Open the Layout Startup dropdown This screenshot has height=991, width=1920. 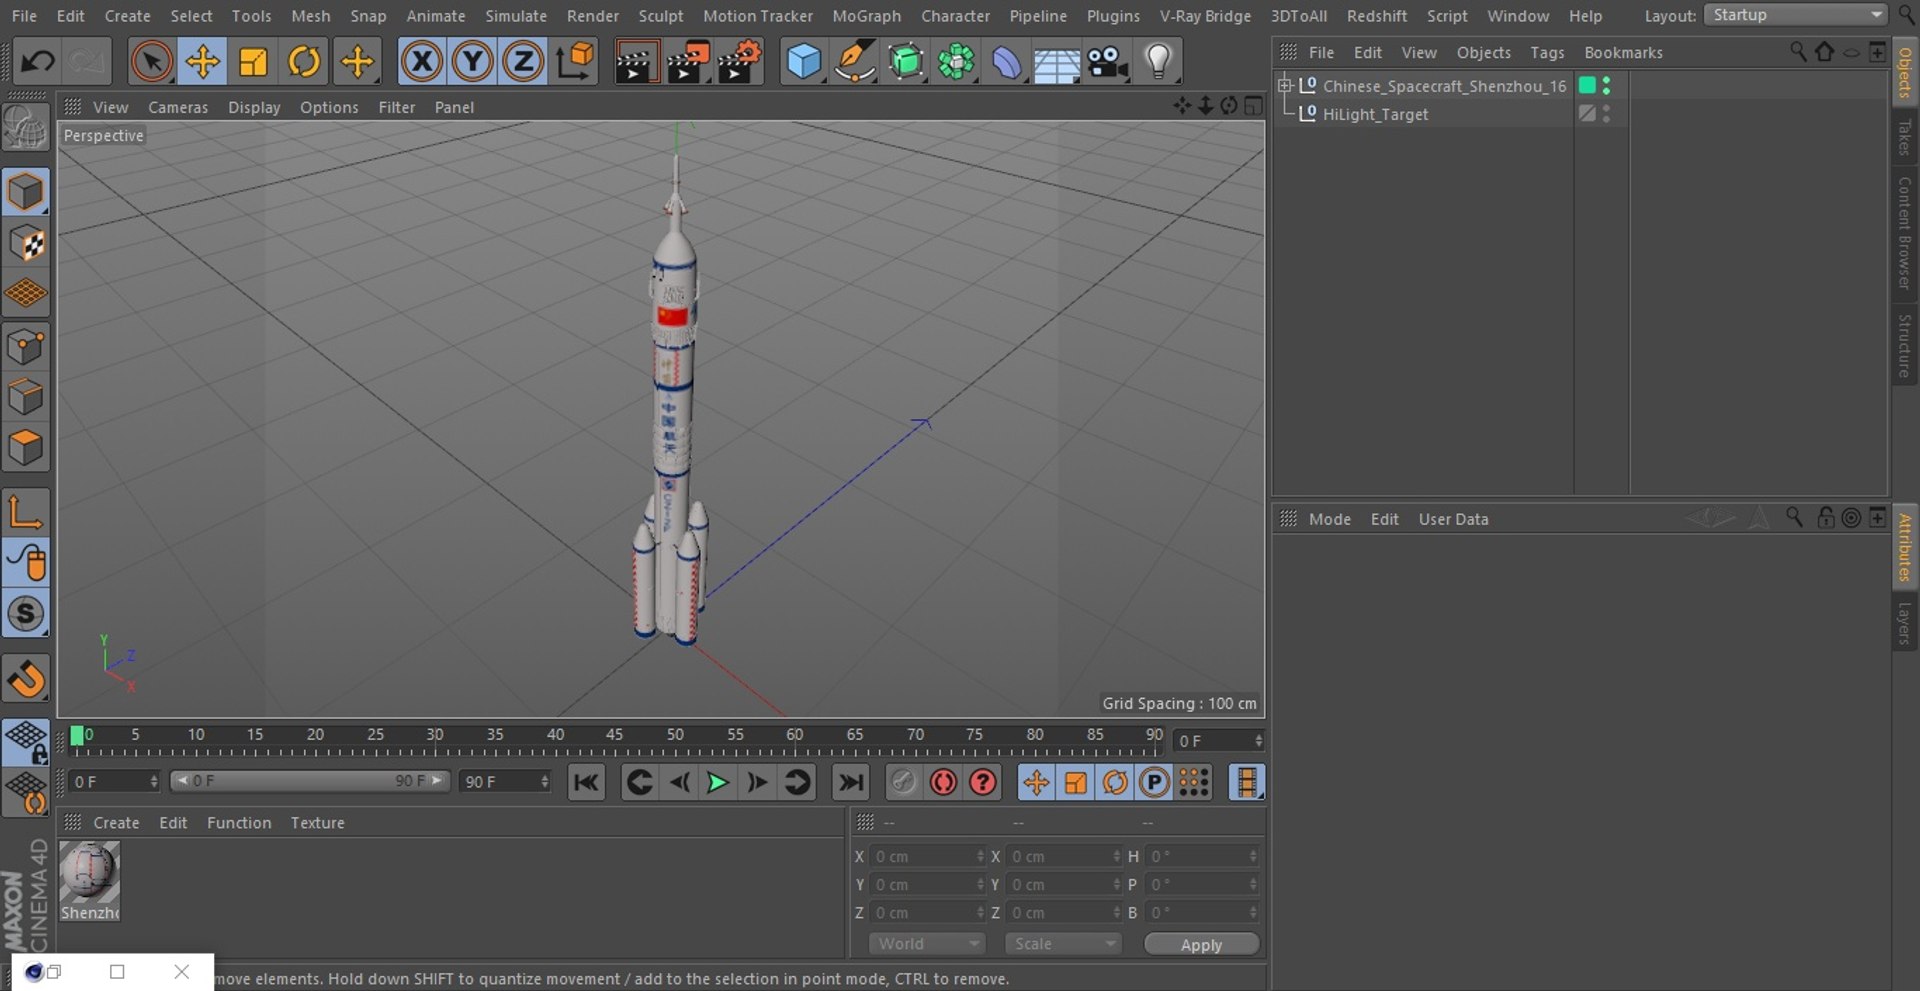click(1795, 15)
